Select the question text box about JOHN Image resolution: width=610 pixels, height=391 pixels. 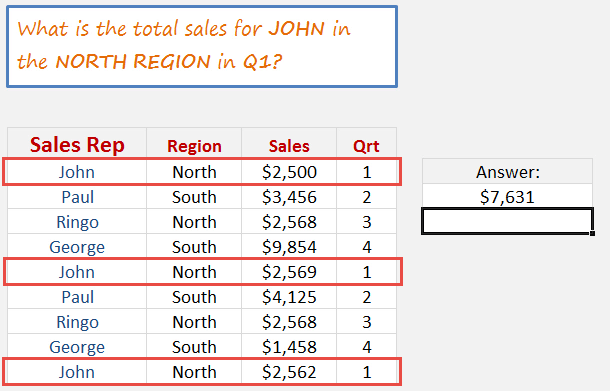202,46
